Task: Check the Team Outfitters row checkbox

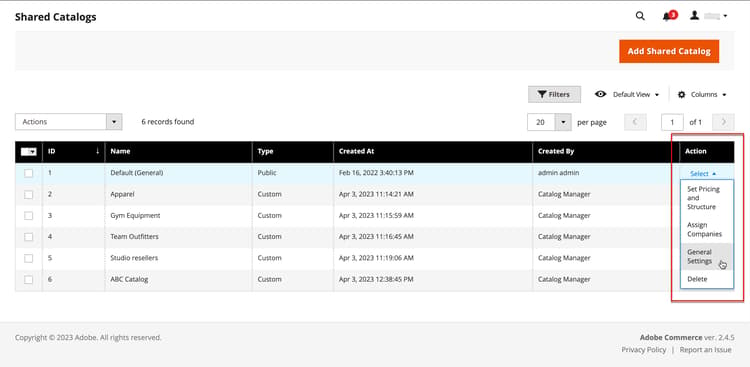Action: point(29,236)
